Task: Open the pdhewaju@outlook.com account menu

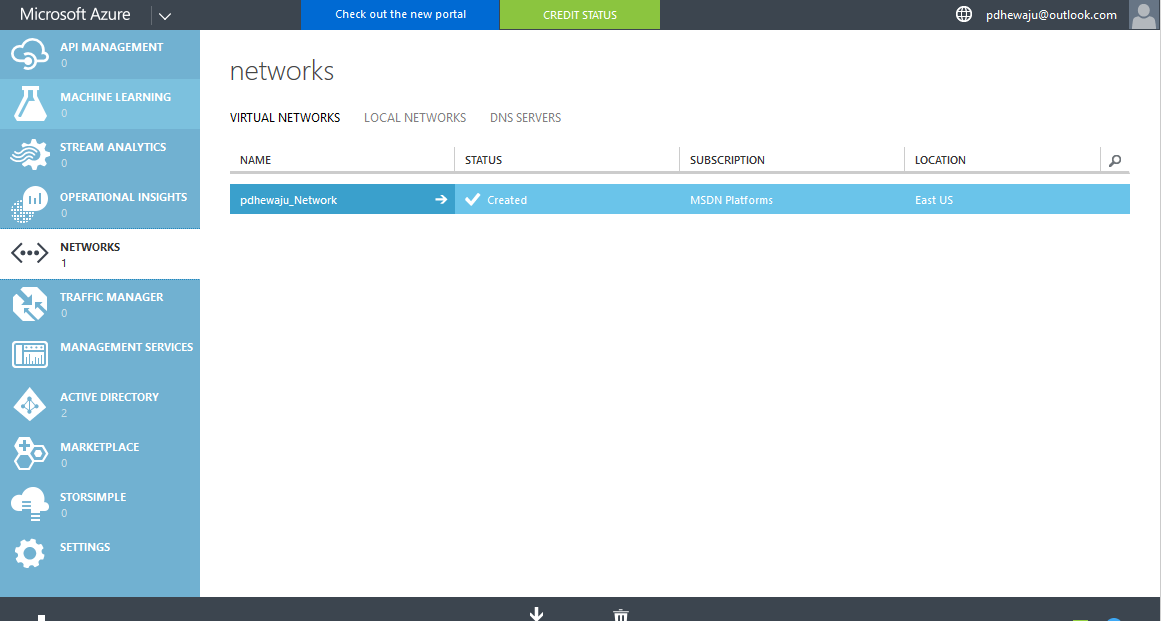Action: (x=1051, y=15)
